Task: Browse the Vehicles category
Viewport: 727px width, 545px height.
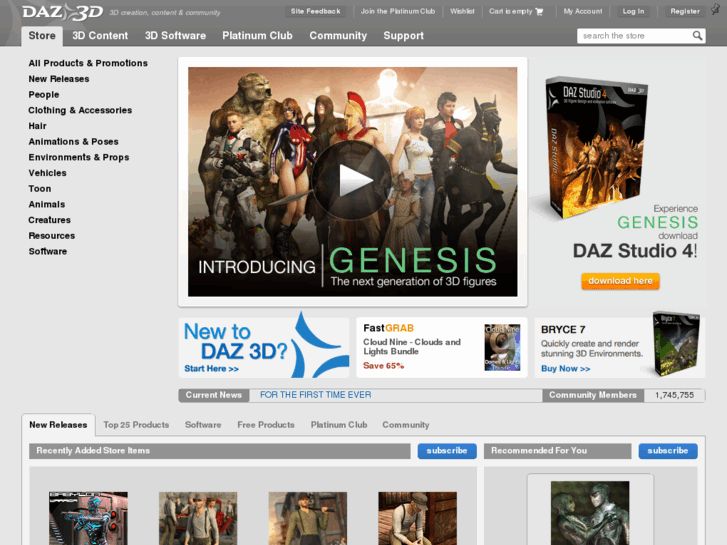Action: click(x=47, y=173)
